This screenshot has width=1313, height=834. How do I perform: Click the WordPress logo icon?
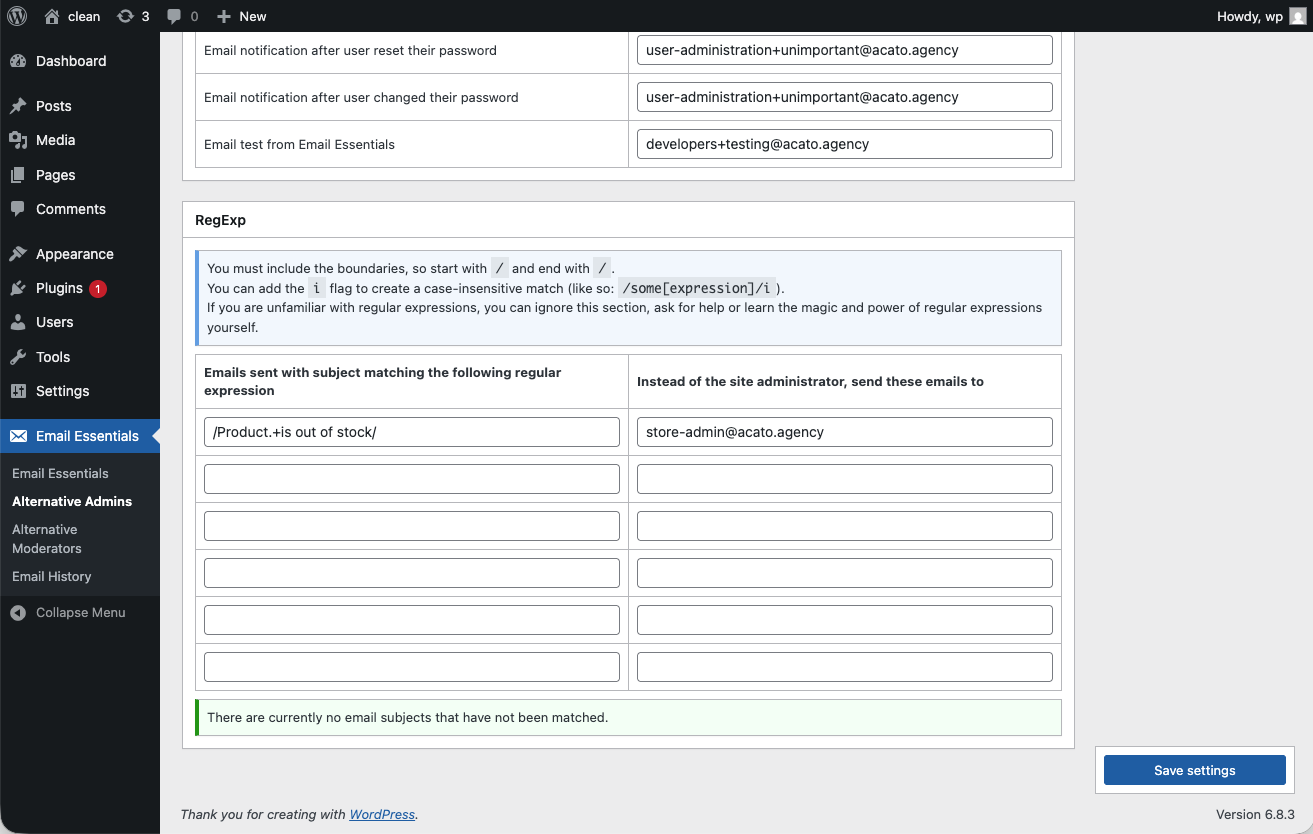pyautogui.click(x=17, y=16)
